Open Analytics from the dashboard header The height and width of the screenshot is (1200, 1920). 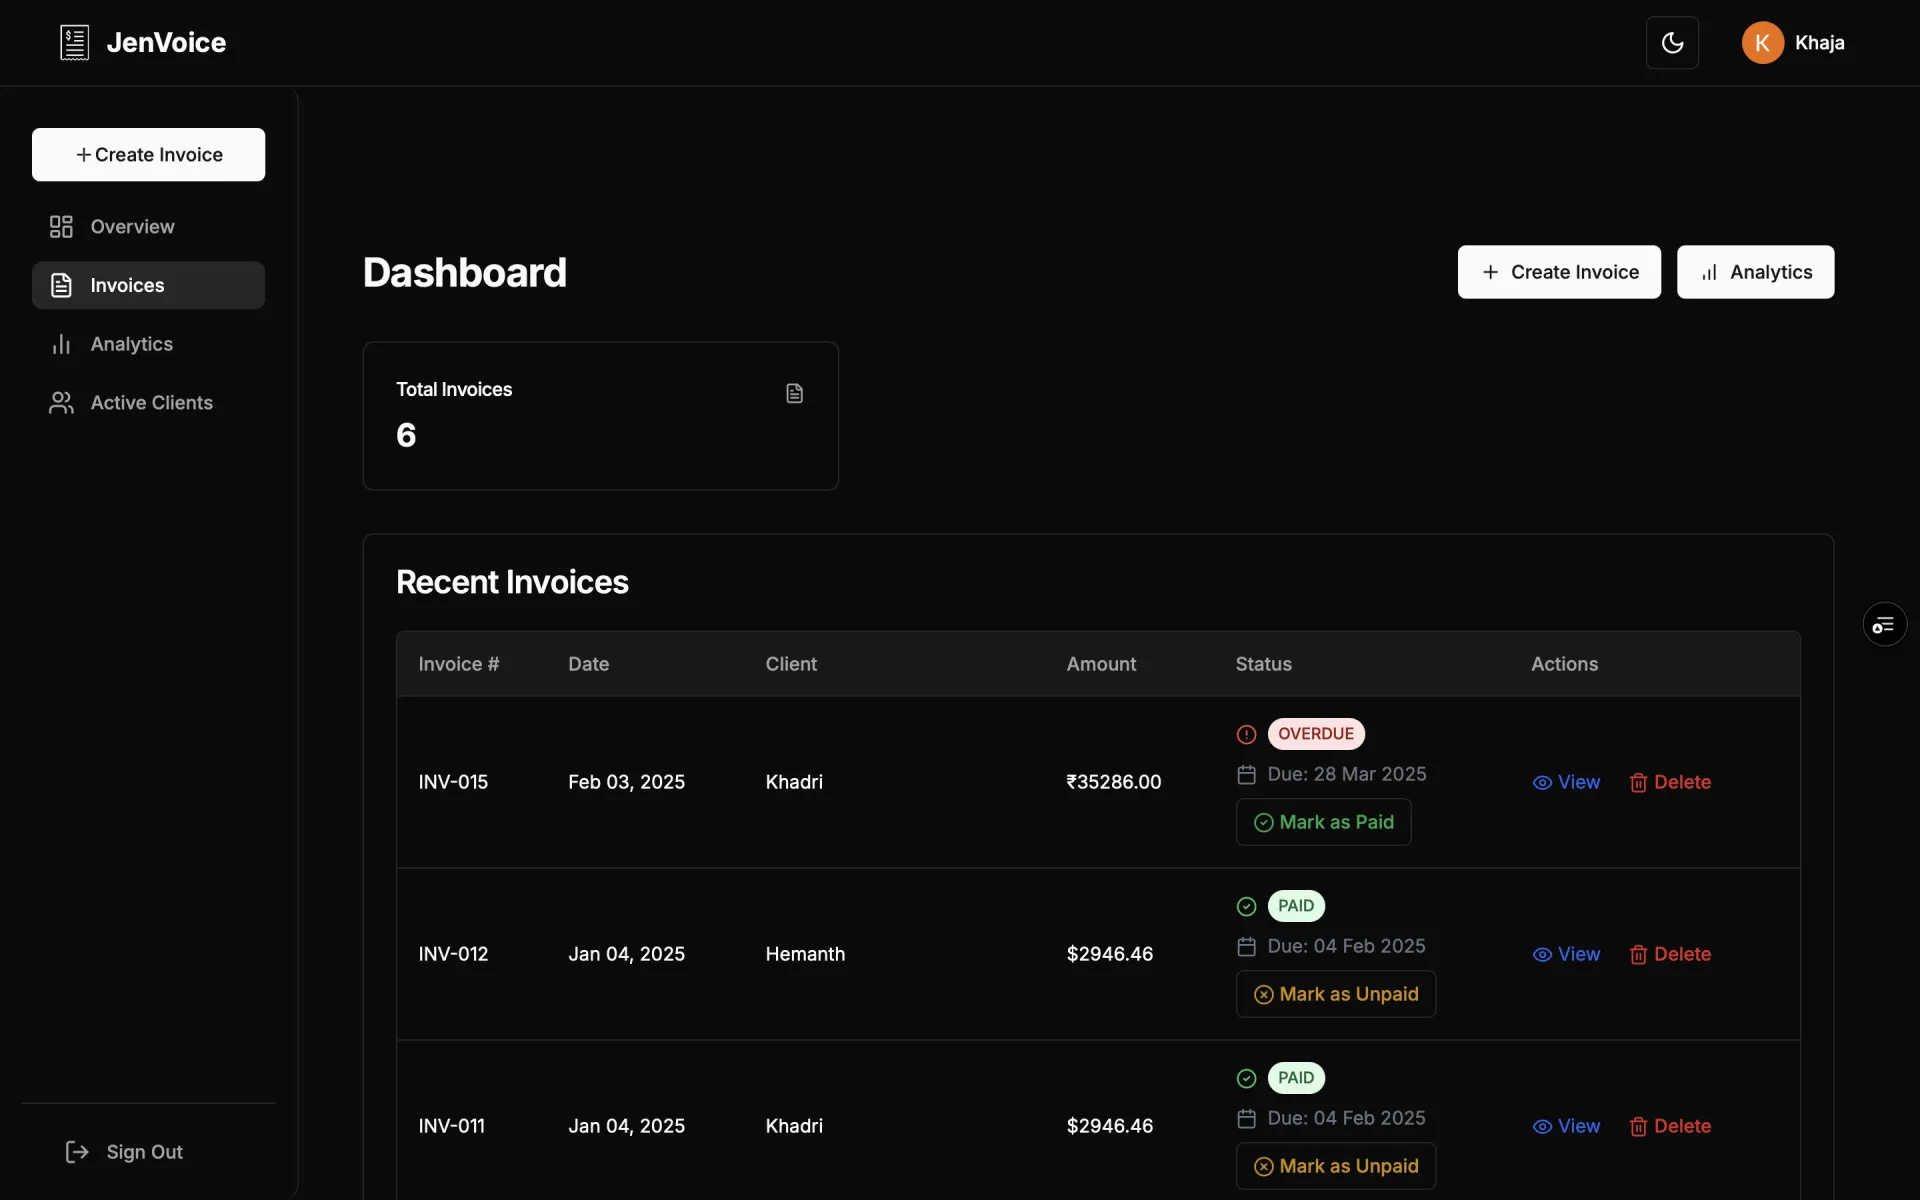(1755, 272)
